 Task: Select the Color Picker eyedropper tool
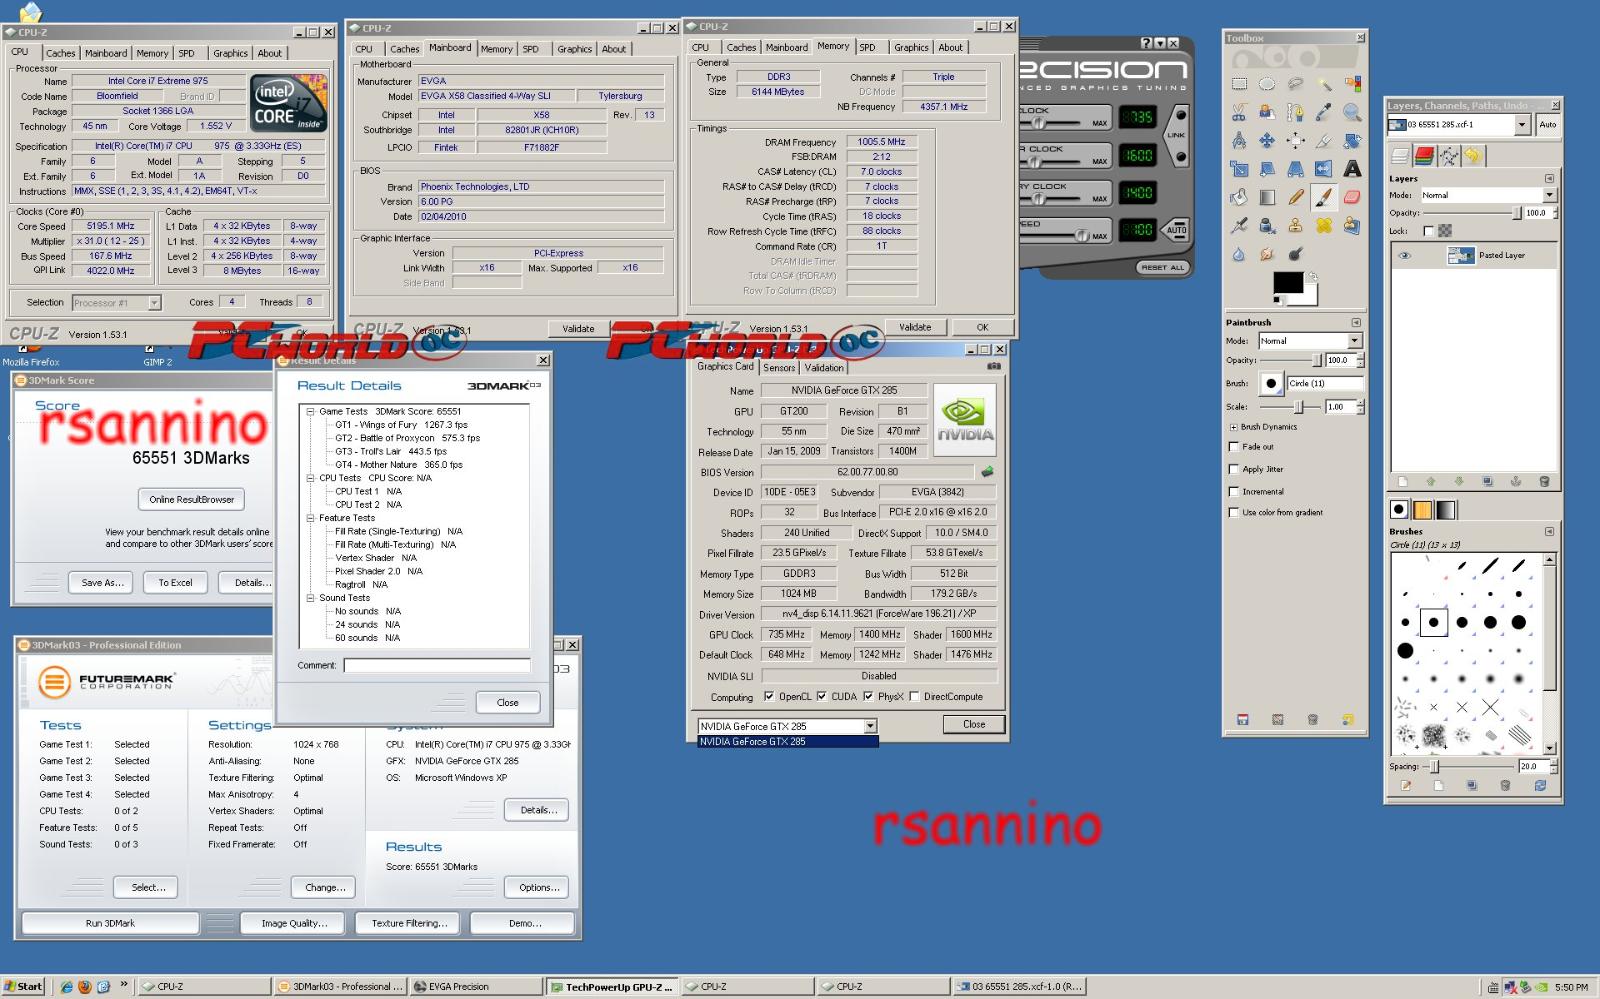click(x=1324, y=112)
